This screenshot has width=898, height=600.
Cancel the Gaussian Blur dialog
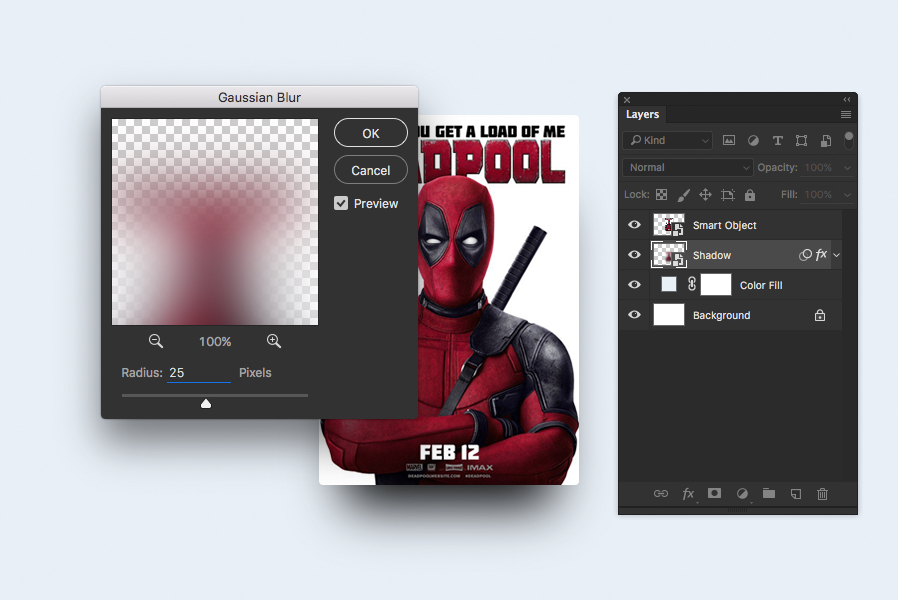coord(370,170)
